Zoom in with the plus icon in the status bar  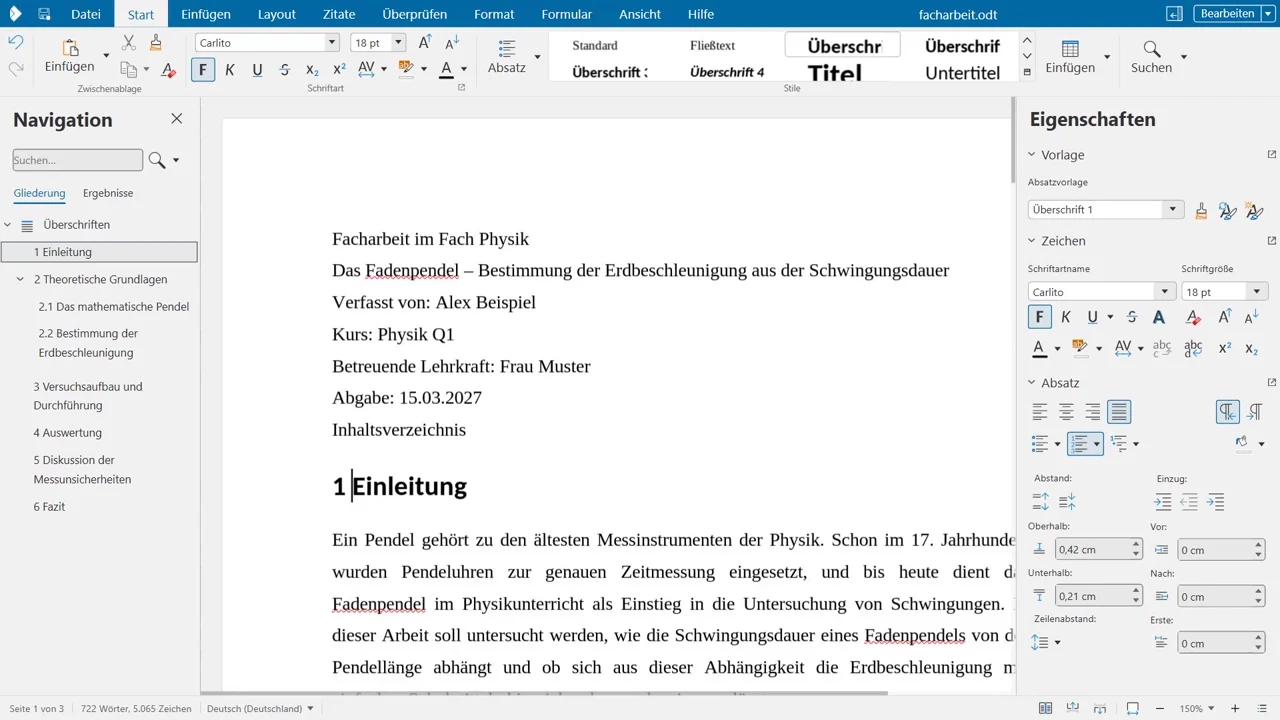pyautogui.click(x=1235, y=708)
